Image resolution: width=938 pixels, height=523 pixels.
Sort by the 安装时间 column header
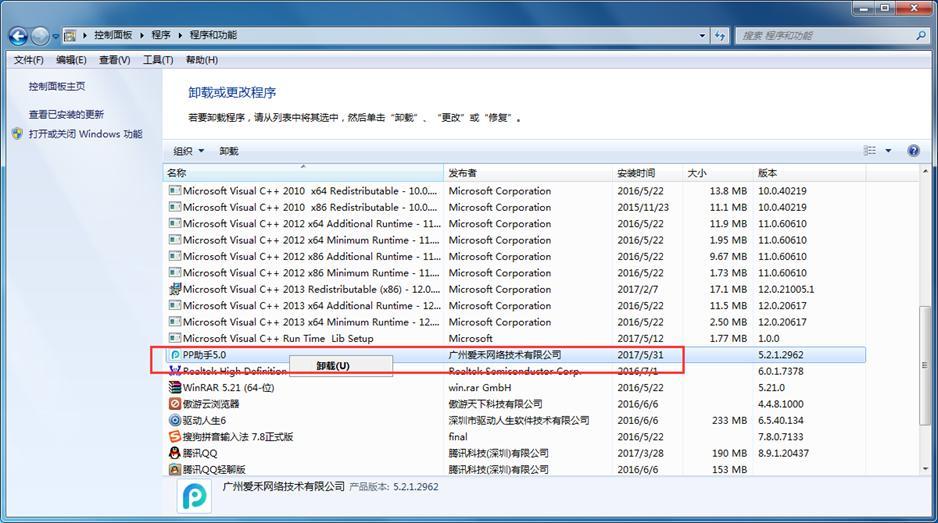coord(648,172)
